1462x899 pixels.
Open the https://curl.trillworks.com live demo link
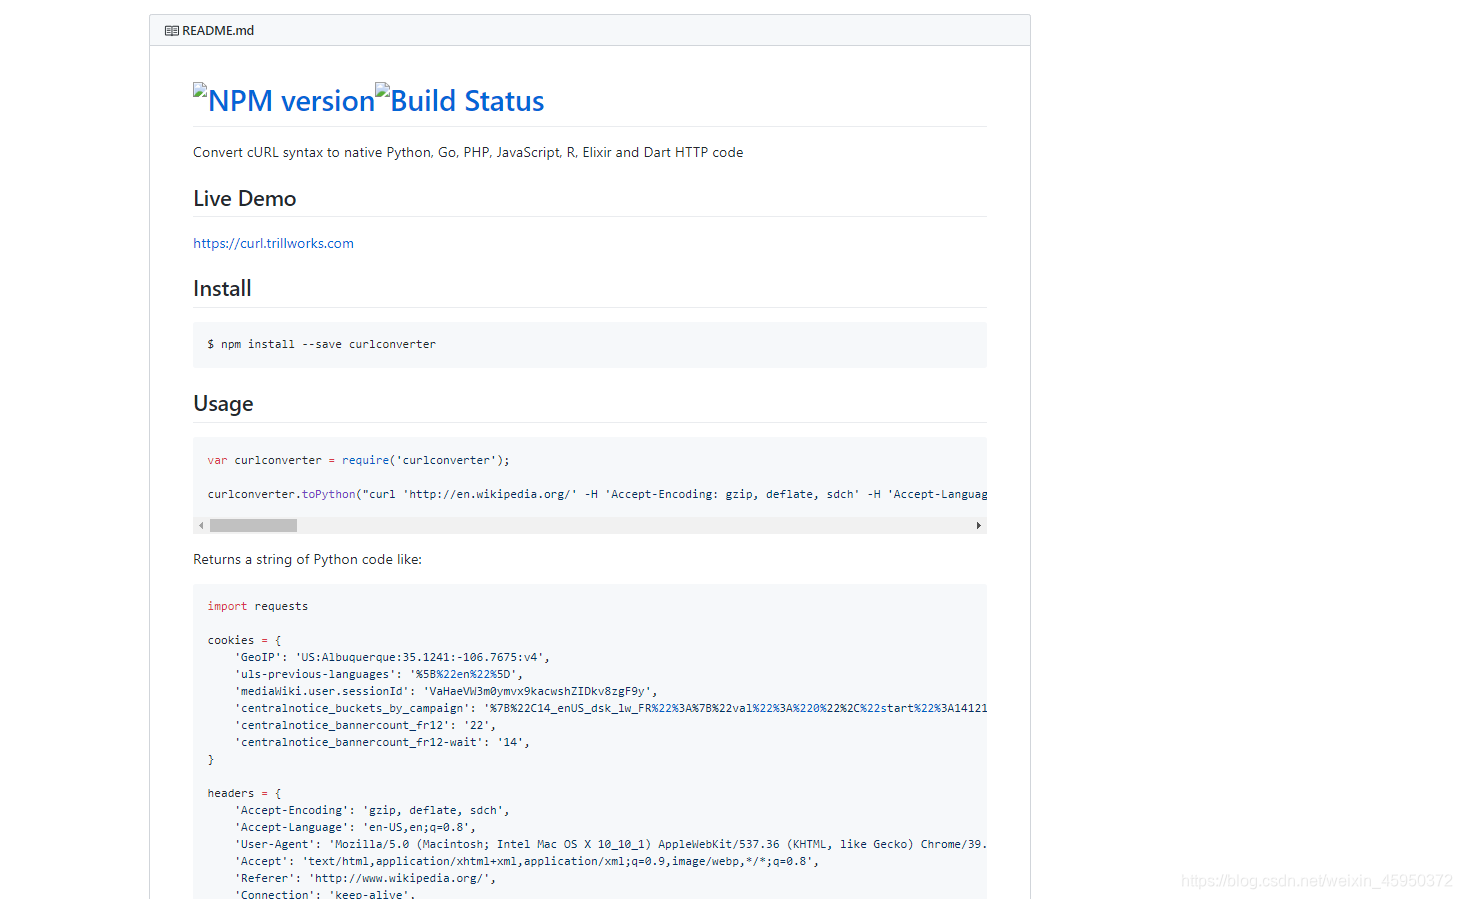coord(273,243)
